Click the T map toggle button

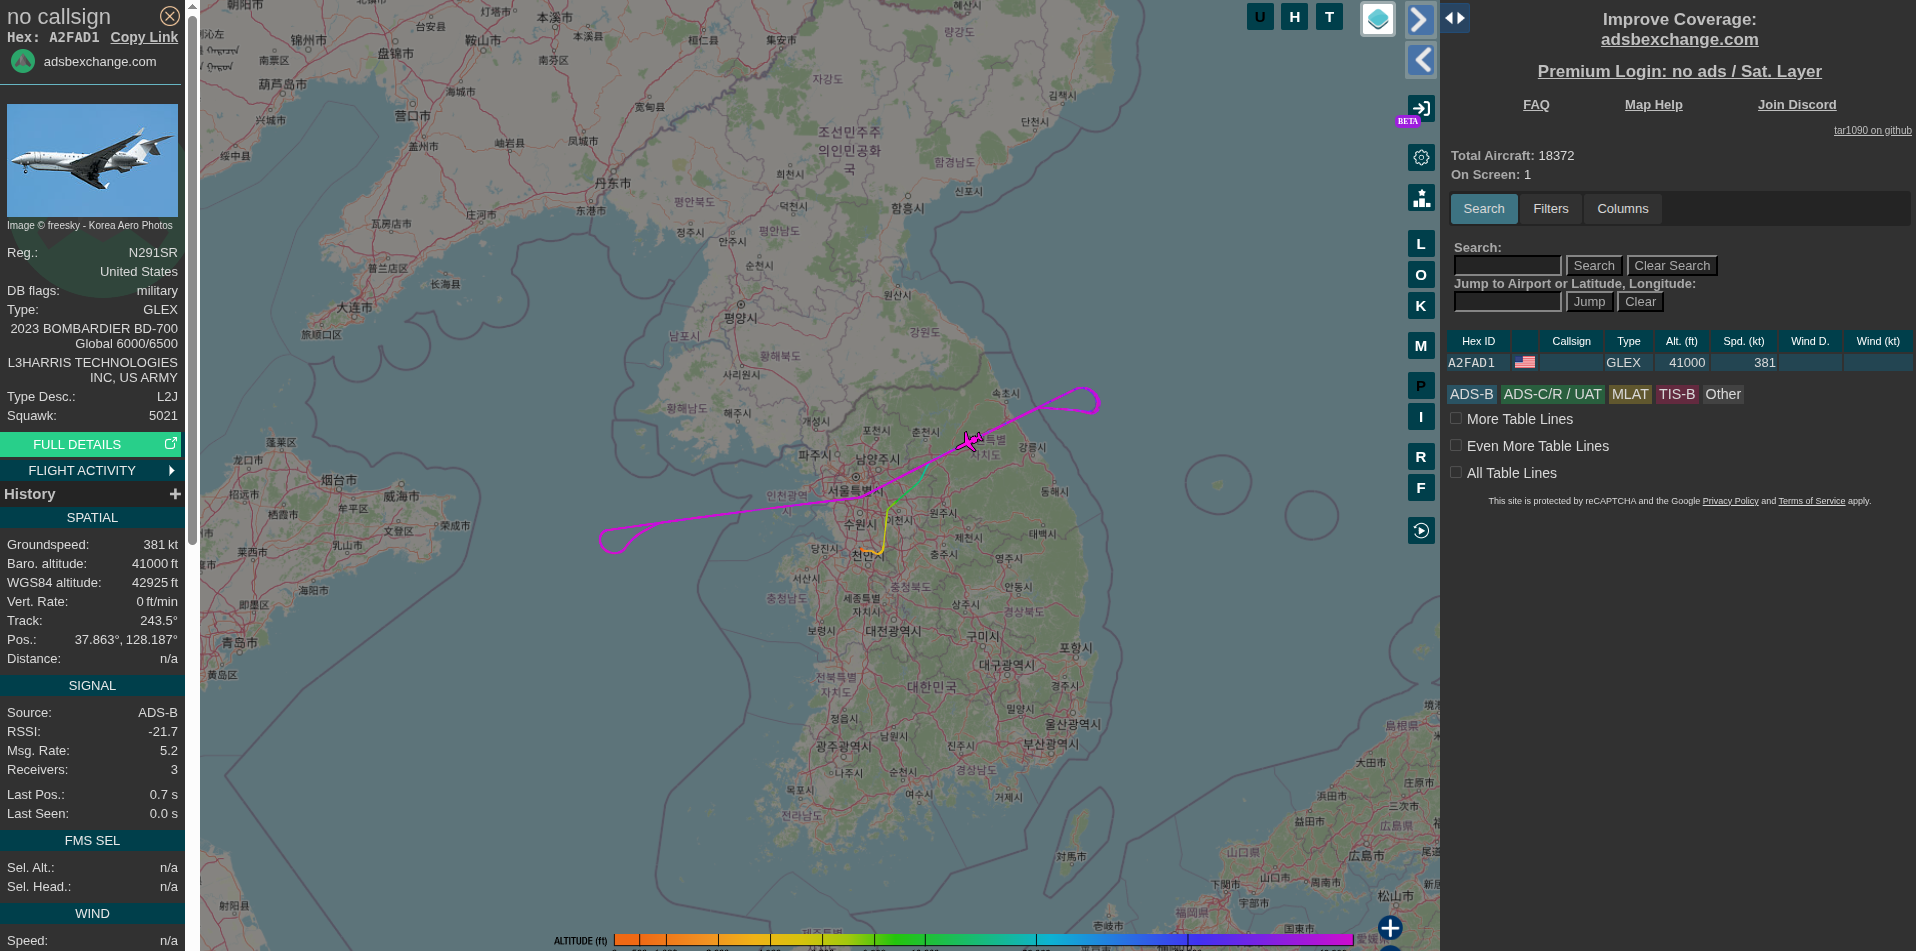1329,17
